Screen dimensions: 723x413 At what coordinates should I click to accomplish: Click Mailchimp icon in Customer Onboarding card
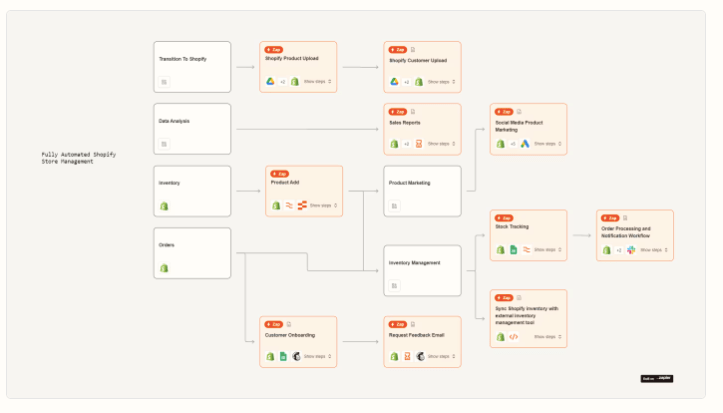[296, 356]
